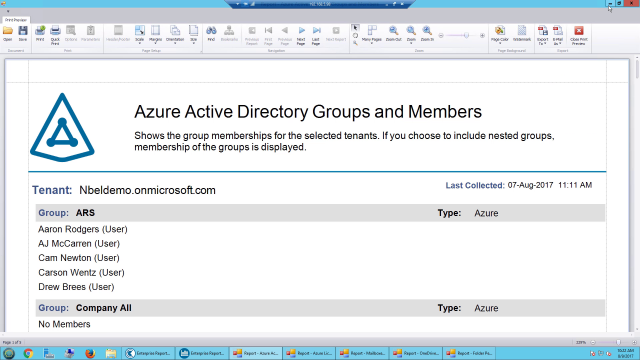The height and width of the screenshot is (360, 640).
Task: Click tenant name Nbeldemo.onmicrosoft.com
Action: click(147, 190)
